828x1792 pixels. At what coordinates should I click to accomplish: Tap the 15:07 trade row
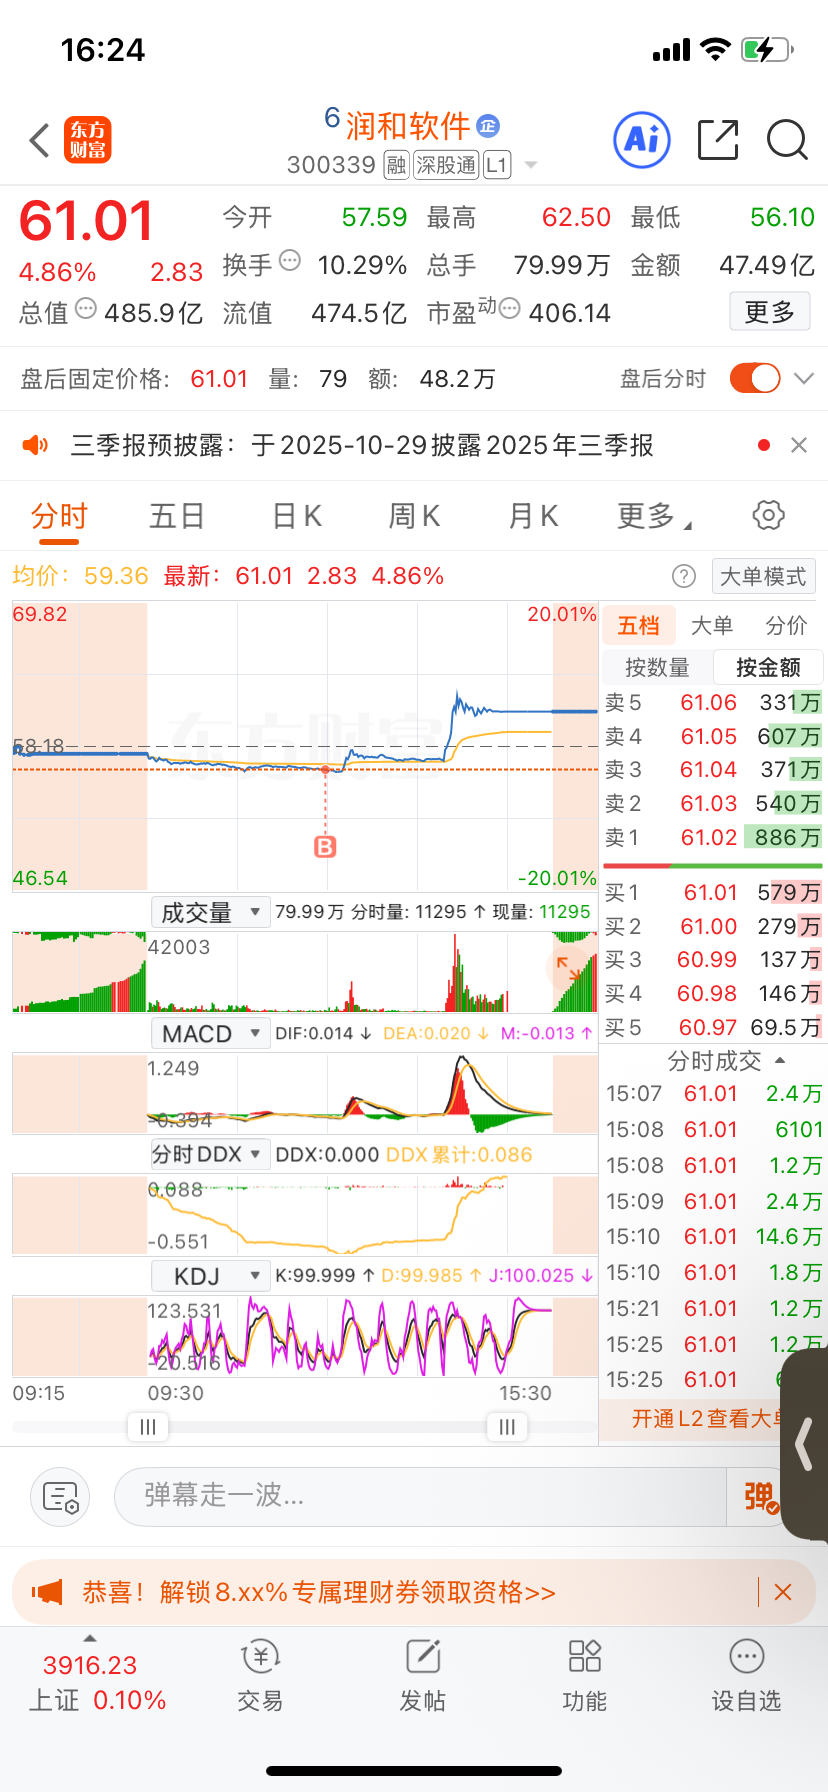point(714,1093)
